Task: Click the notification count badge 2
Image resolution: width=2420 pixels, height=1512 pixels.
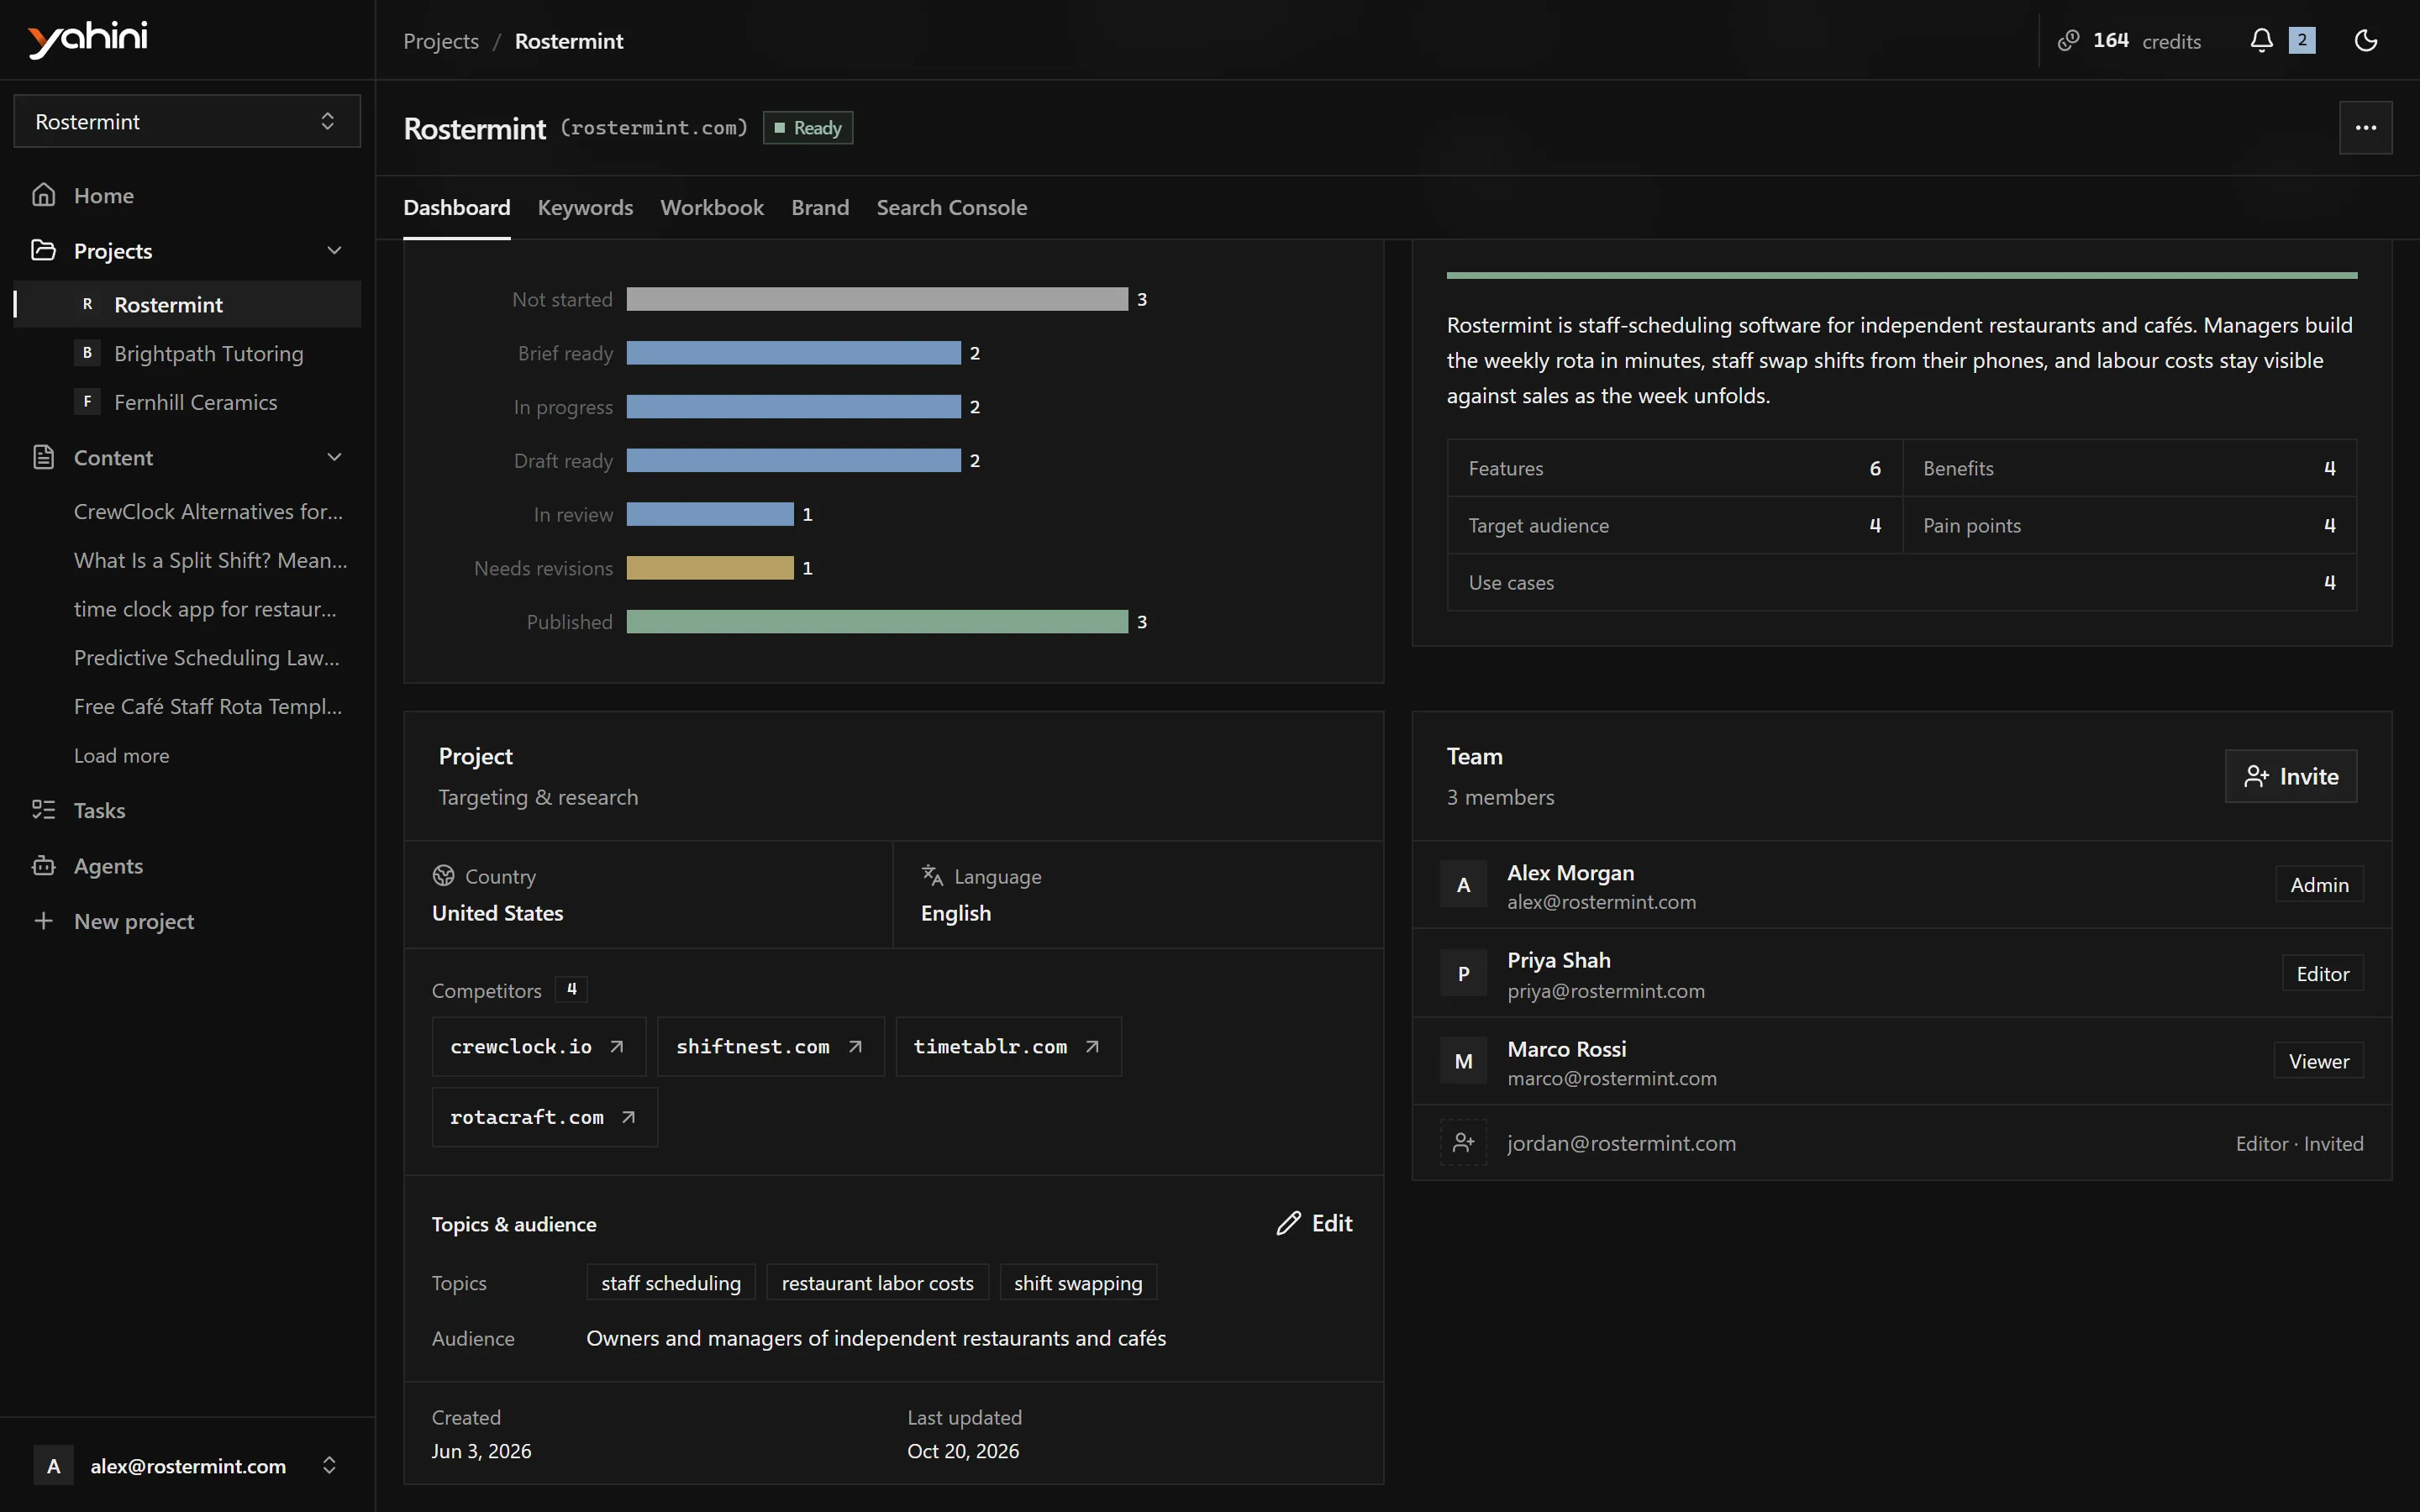Action: coord(2302,40)
